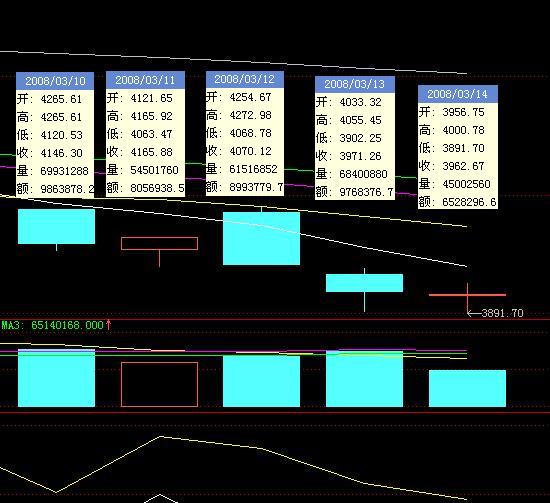Click the 2008/03/13 tooltip date header

[x=355, y=84]
